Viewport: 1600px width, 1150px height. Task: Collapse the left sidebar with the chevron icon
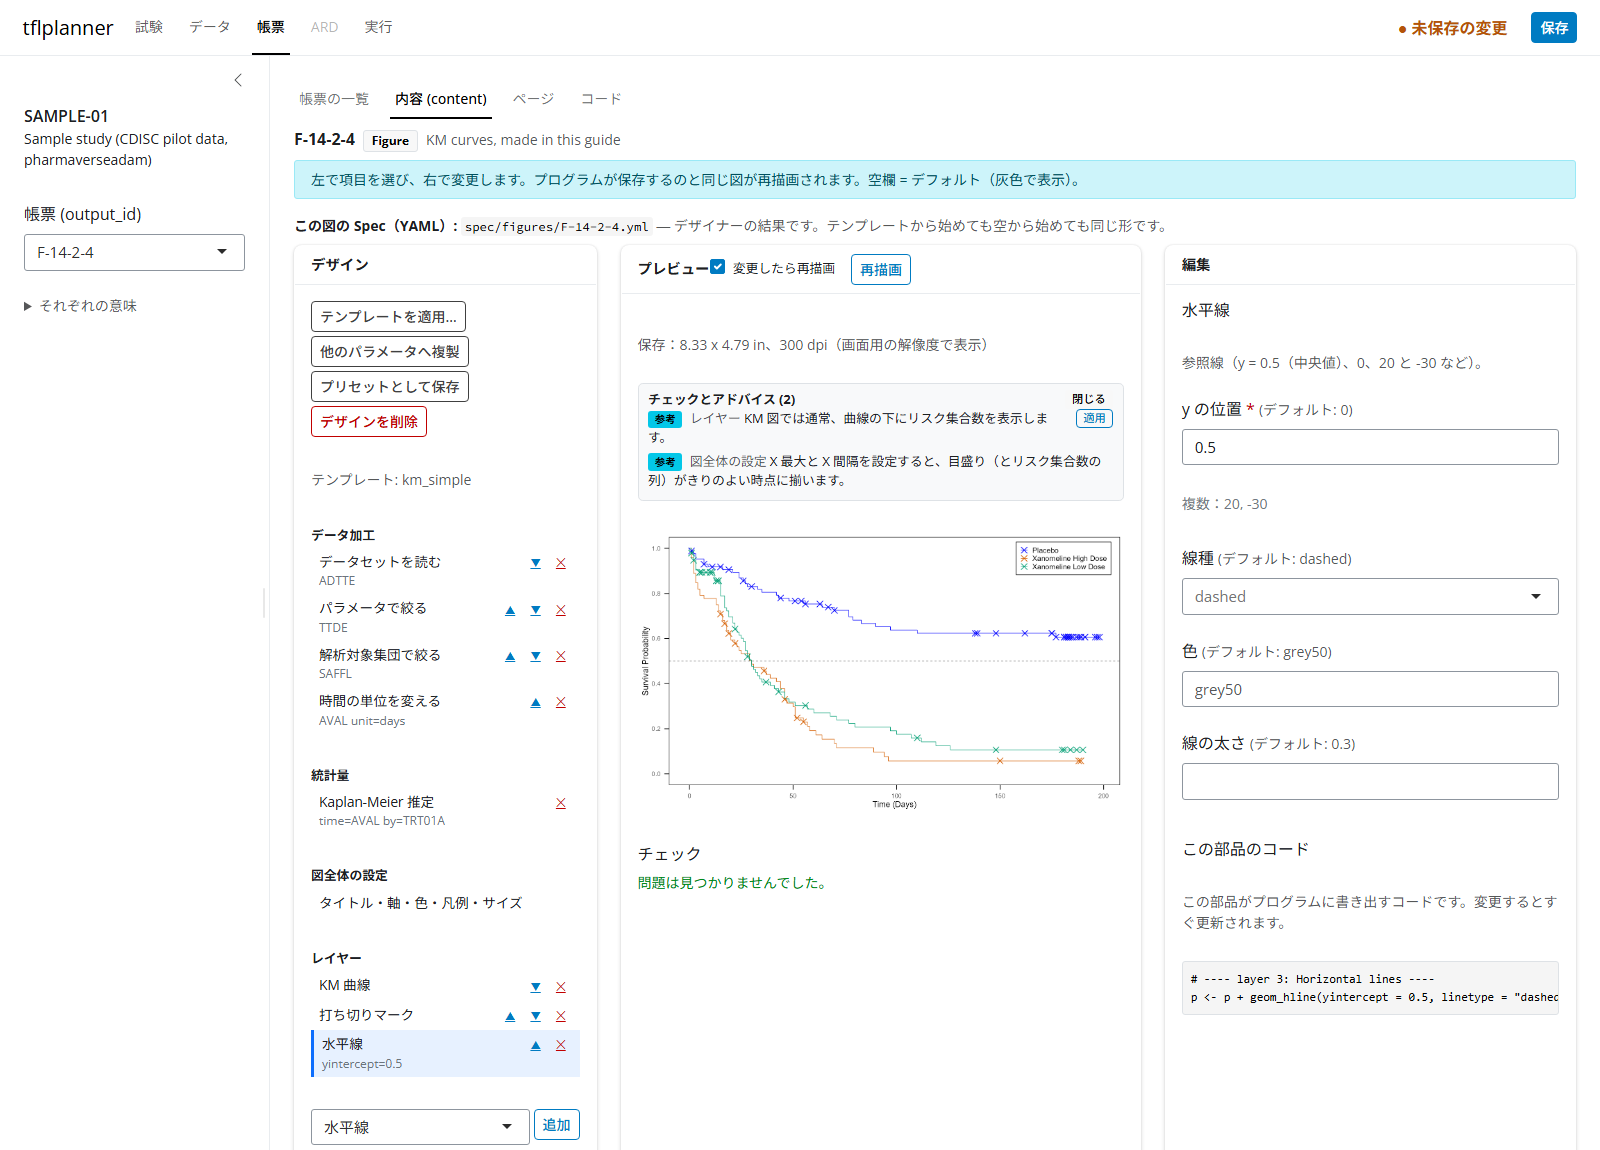(x=238, y=80)
